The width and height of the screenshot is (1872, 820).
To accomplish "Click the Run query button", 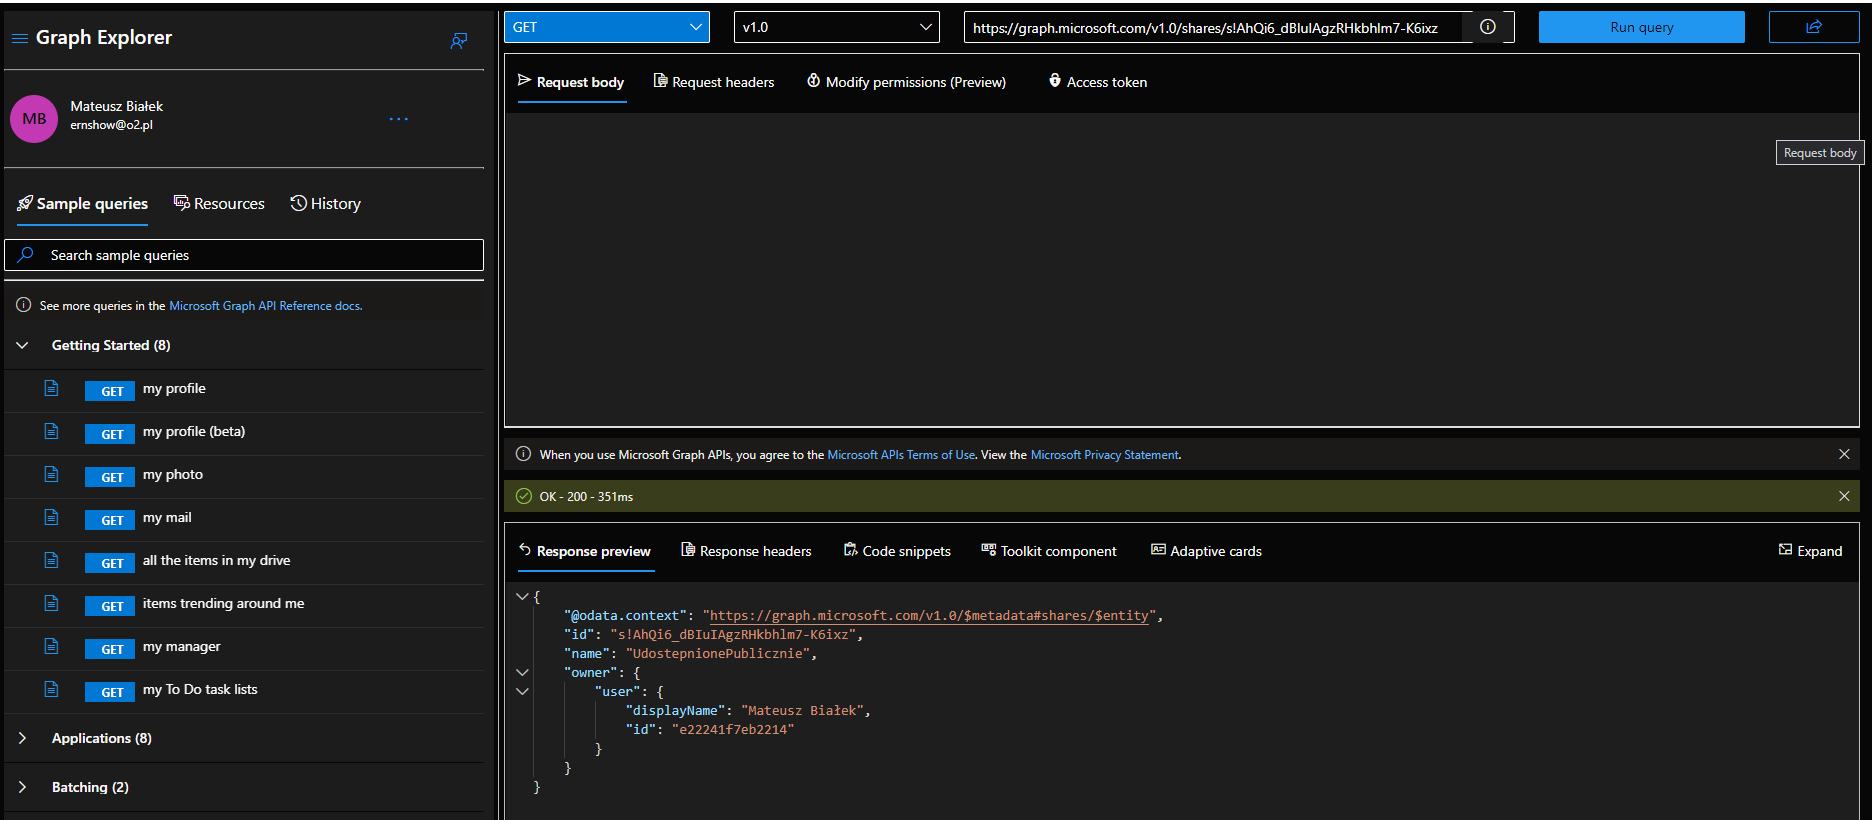I will (1642, 27).
